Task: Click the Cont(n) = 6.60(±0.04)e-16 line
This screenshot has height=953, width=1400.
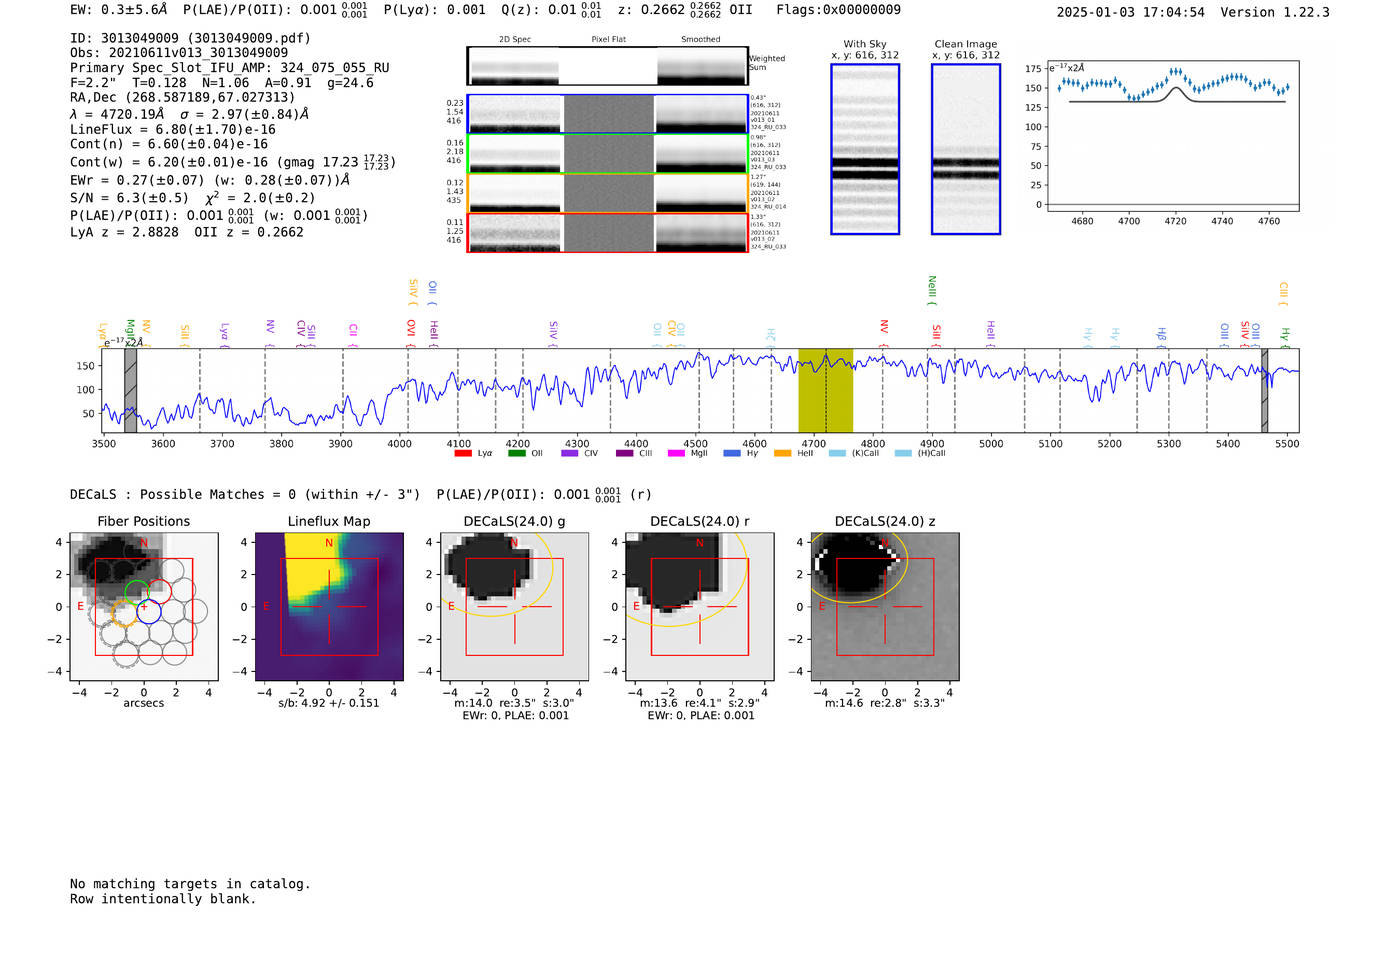Action: (x=169, y=144)
